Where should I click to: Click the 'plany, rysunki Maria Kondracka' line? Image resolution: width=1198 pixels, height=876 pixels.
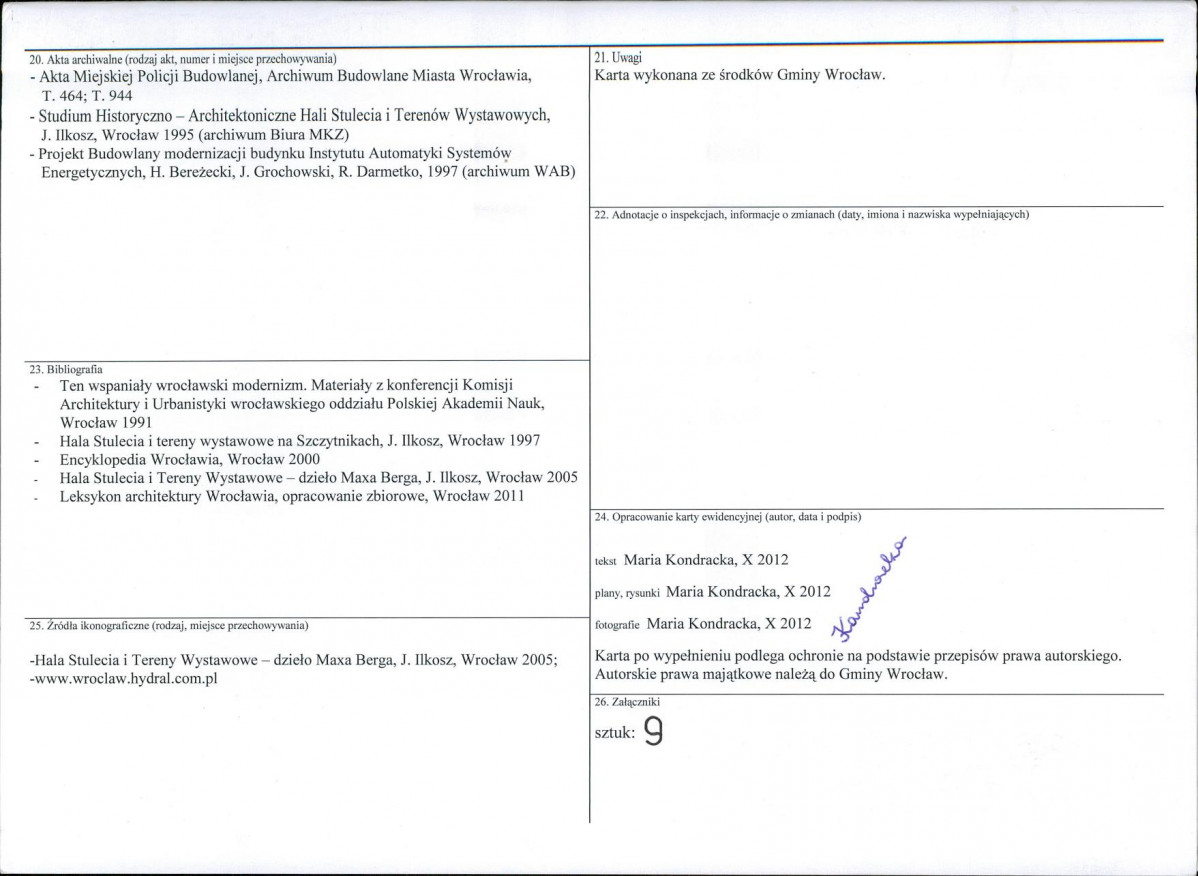point(712,591)
